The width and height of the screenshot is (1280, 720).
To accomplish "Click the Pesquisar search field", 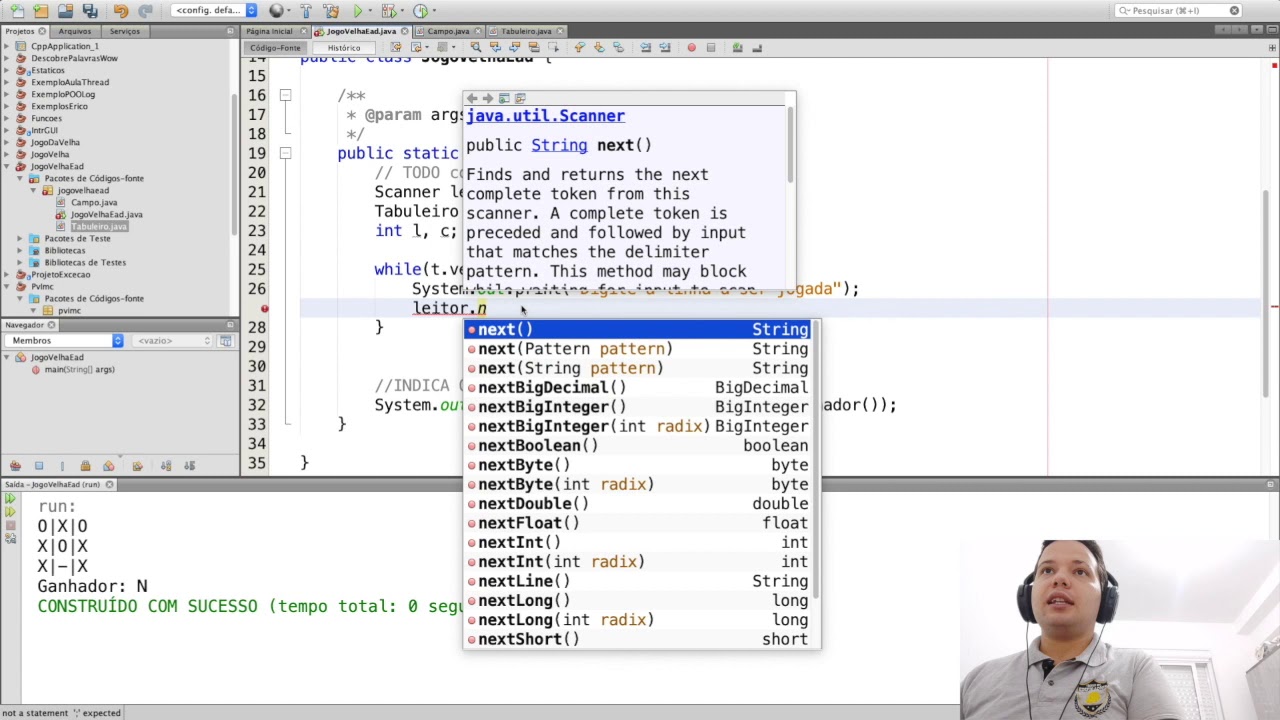I will pyautogui.click(x=1178, y=11).
